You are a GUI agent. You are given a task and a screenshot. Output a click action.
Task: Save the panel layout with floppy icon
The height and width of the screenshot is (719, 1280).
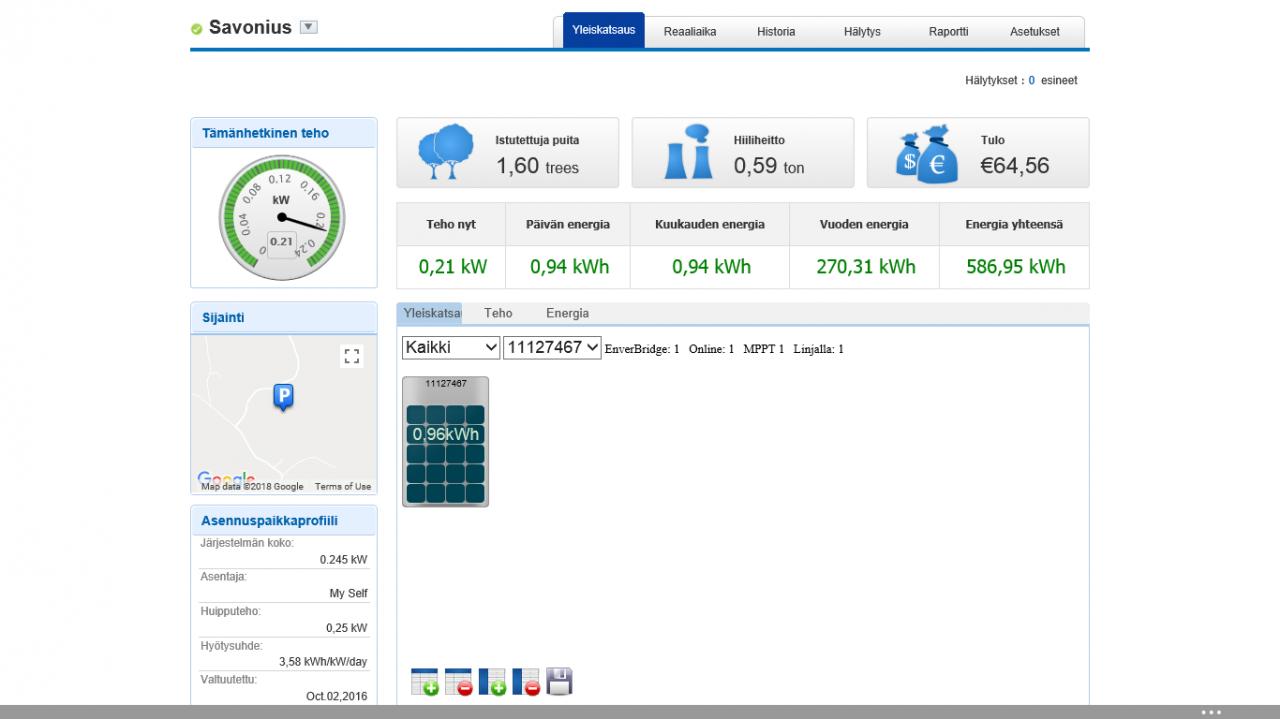point(559,681)
